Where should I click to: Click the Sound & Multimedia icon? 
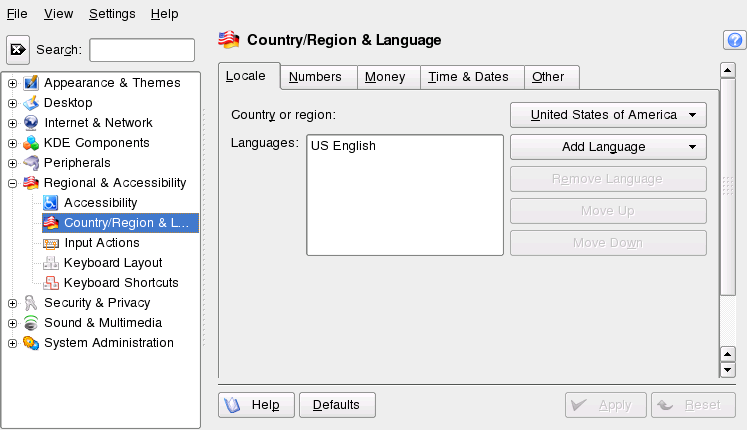[x=31, y=323]
